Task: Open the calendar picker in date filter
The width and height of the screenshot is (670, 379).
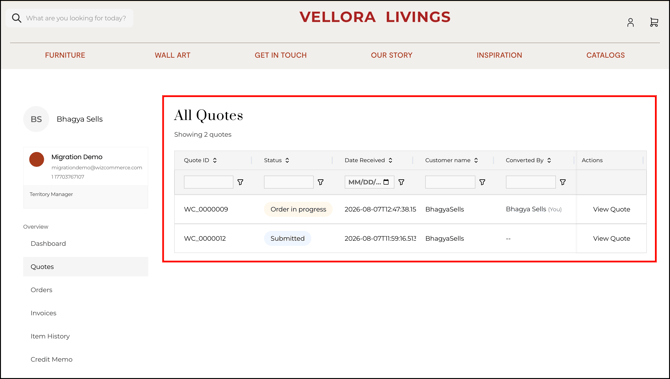Action: pyautogui.click(x=386, y=182)
